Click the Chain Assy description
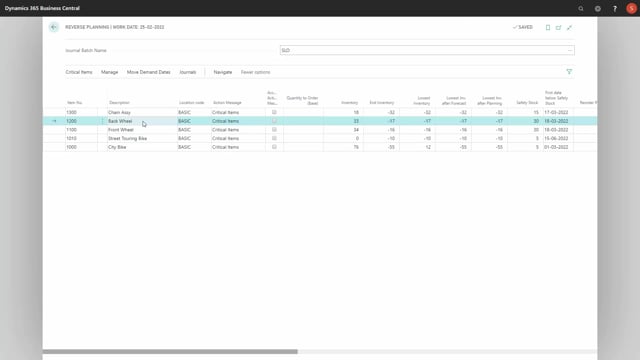The height and width of the screenshot is (360, 640). click(x=120, y=112)
